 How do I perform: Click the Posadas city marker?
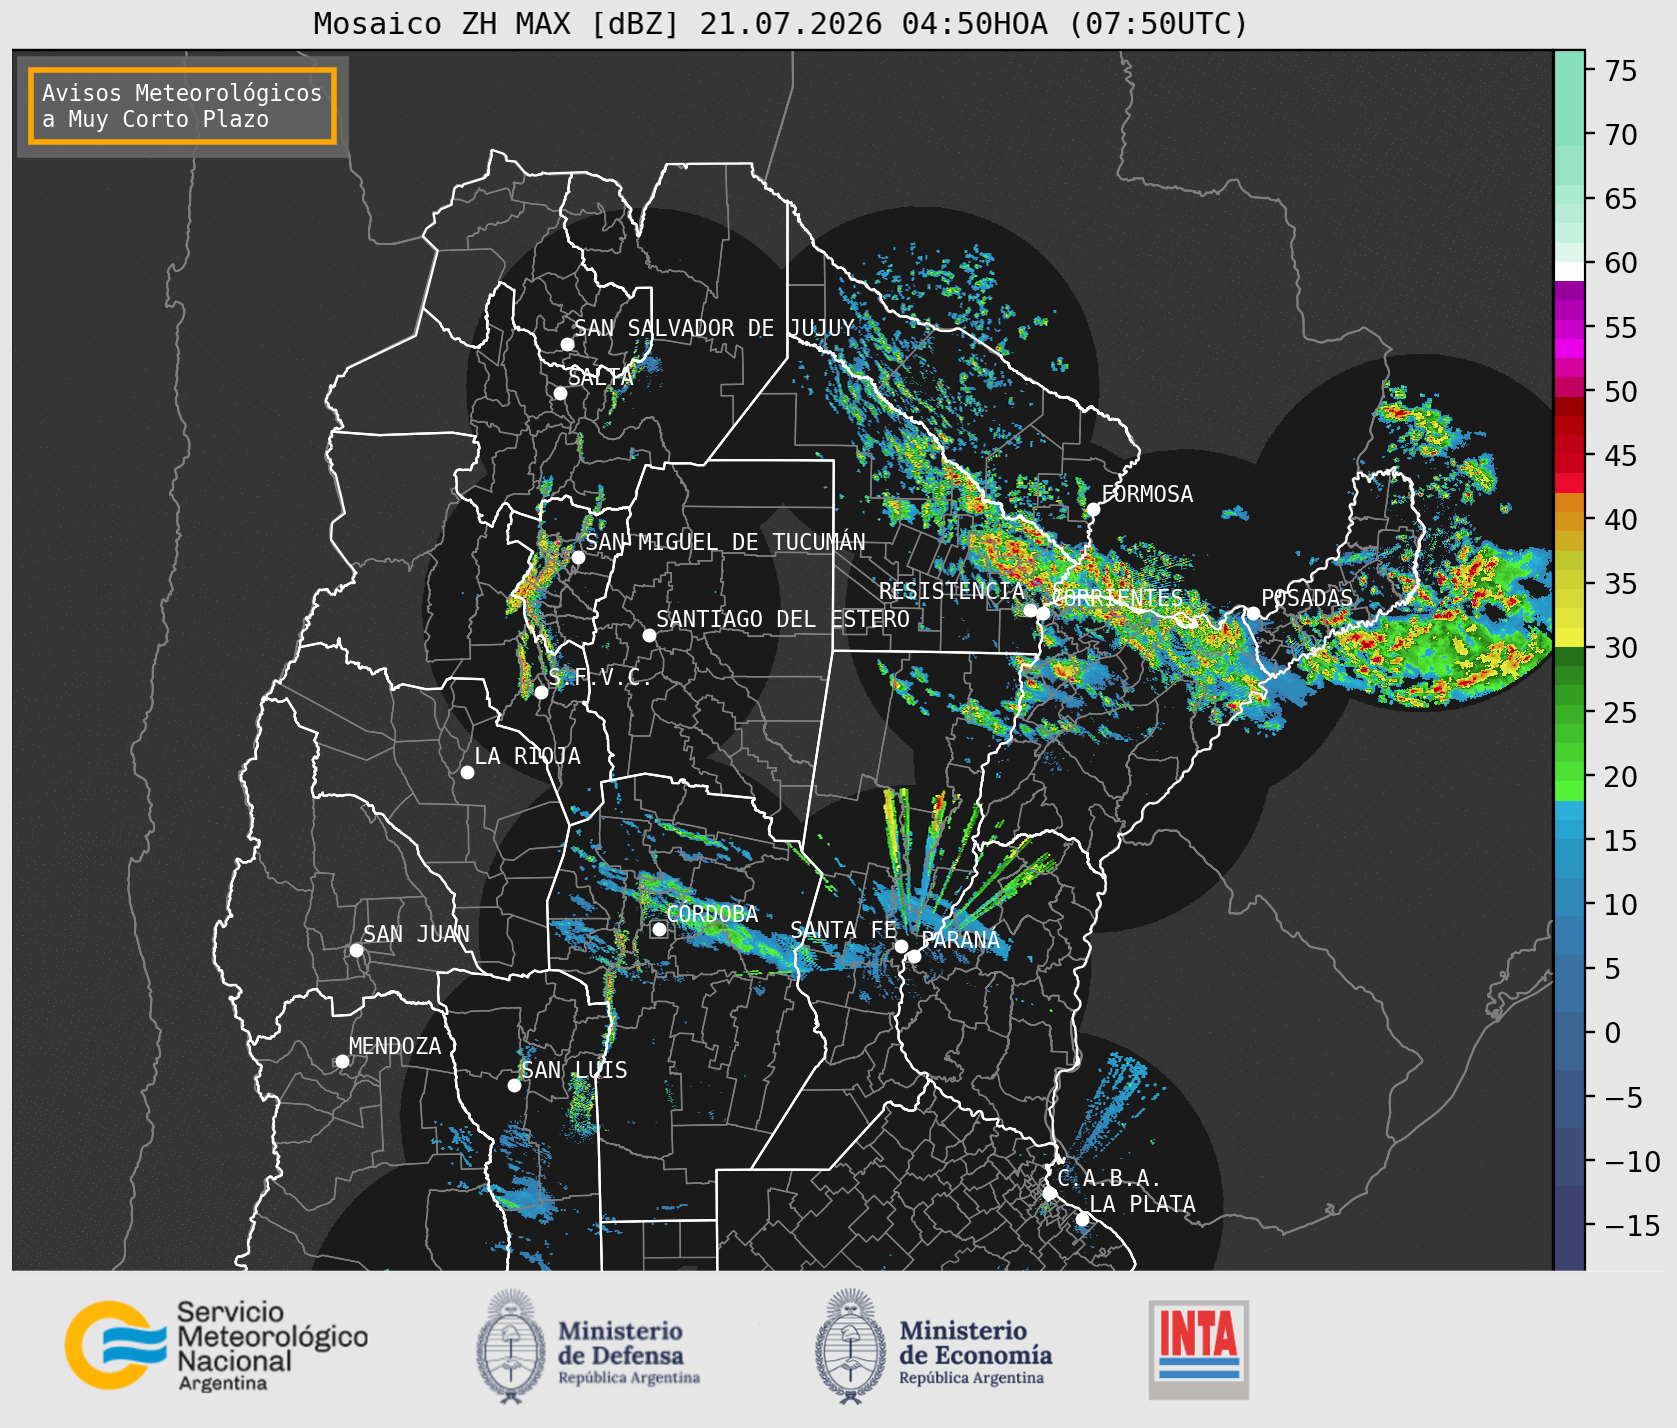[1252, 613]
